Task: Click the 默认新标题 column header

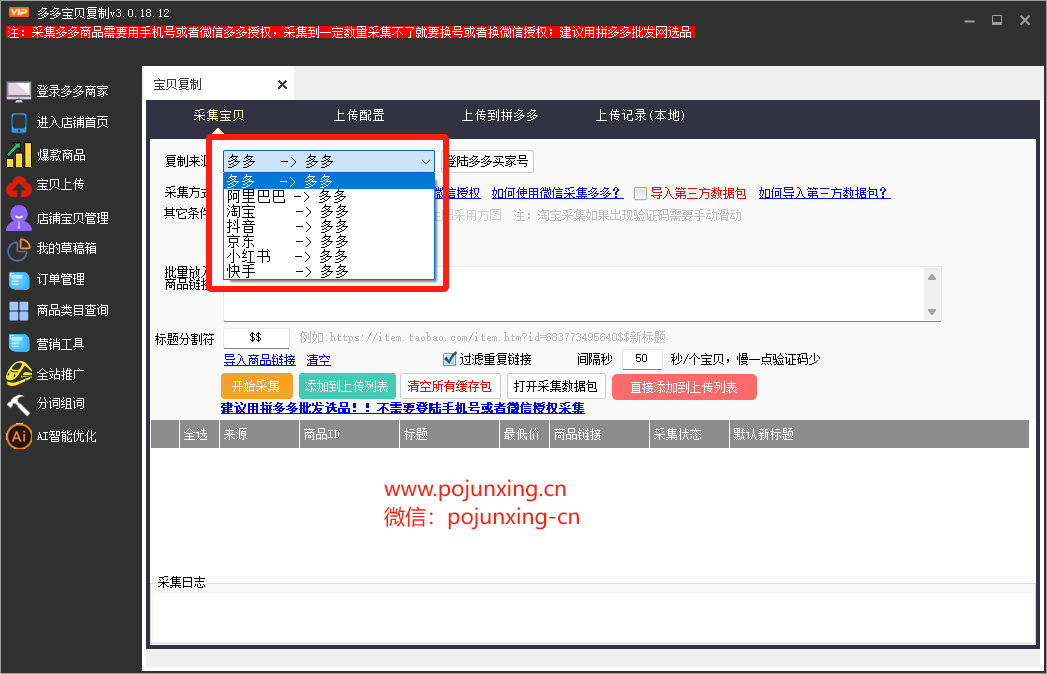Action: (879, 434)
